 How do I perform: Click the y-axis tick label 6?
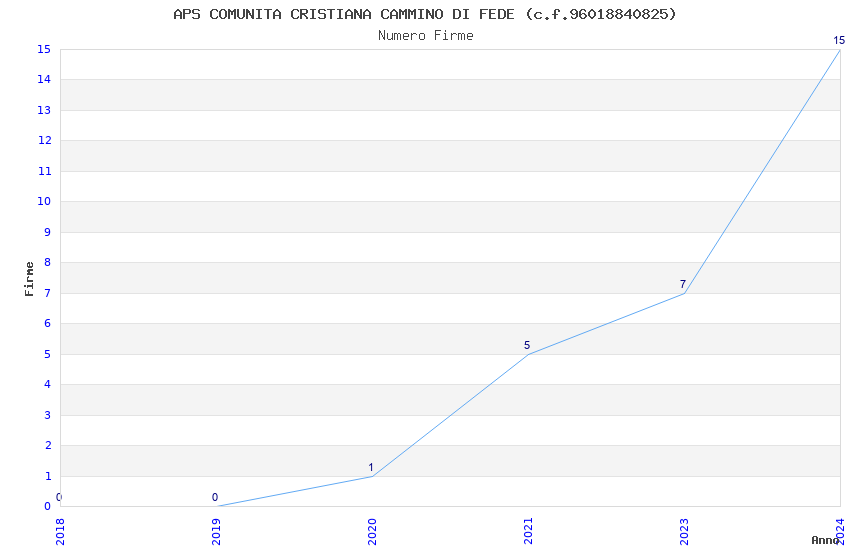click(x=48, y=323)
